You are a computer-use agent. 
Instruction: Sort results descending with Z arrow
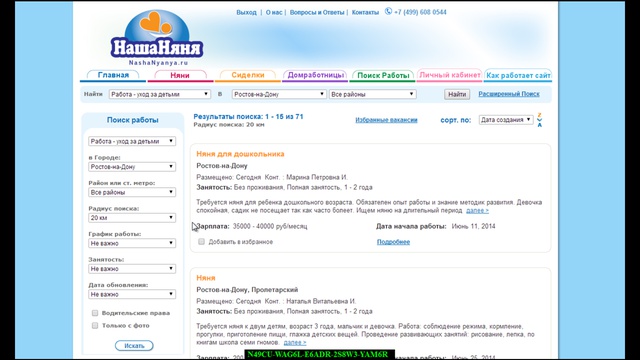point(540,115)
